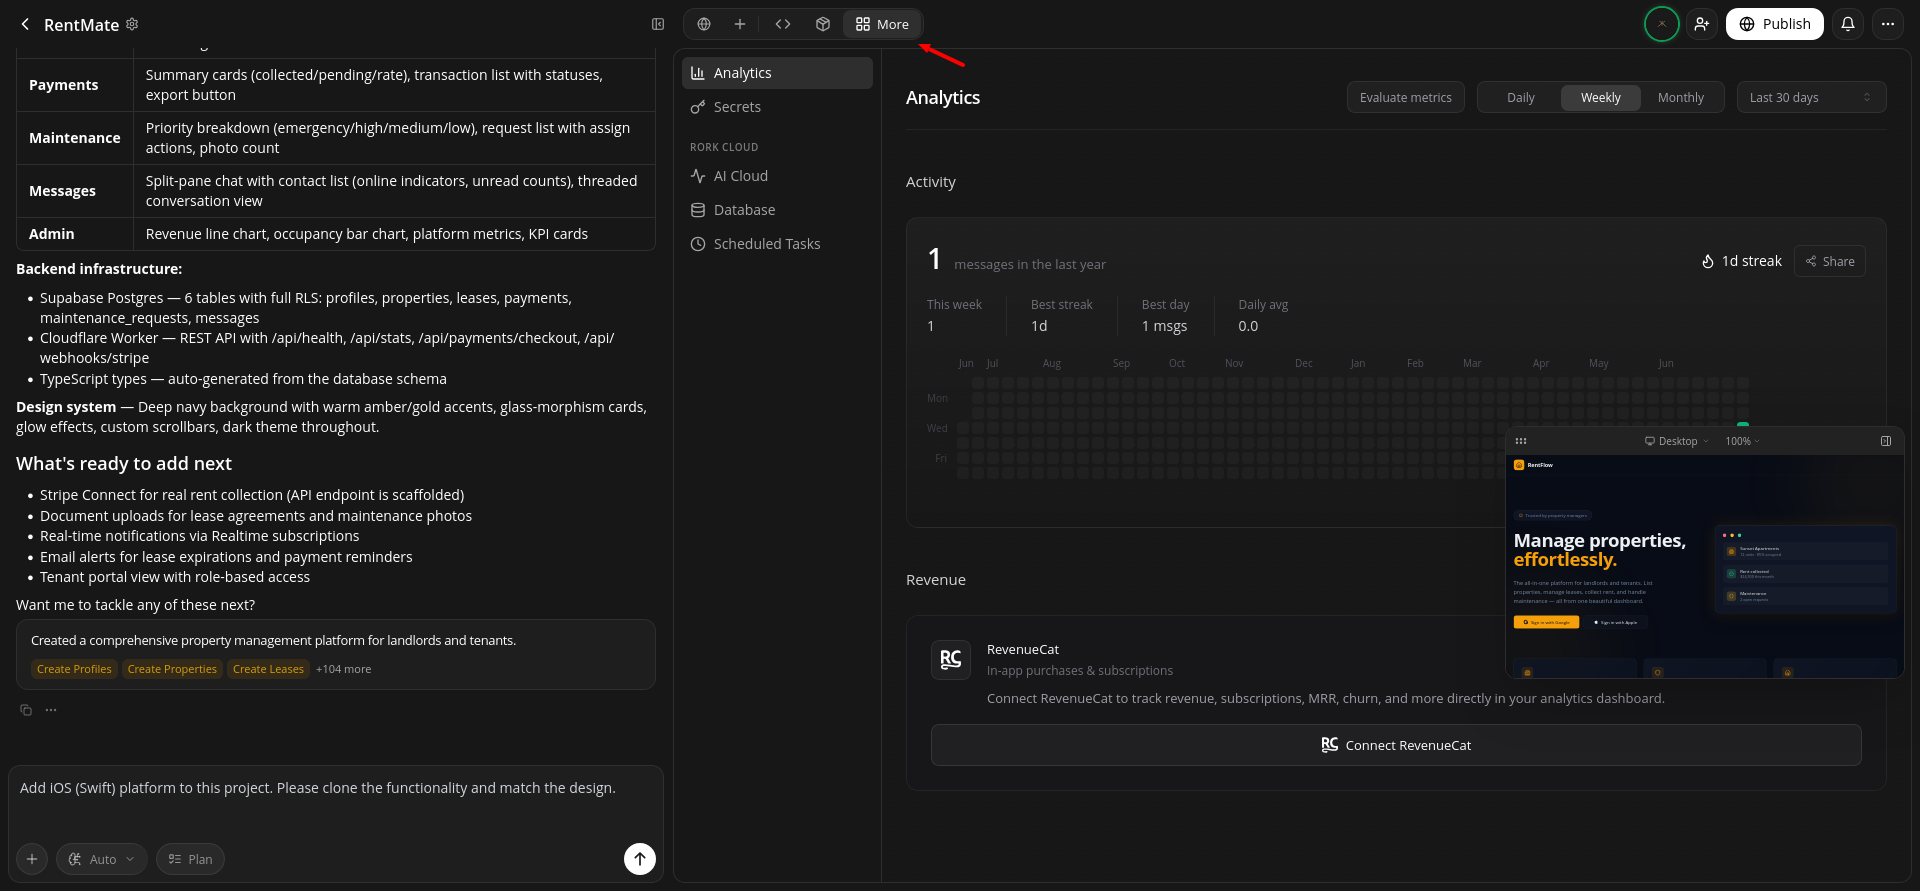1920x891 pixels.
Task: Click the Admin table row label
Action: (x=52, y=234)
